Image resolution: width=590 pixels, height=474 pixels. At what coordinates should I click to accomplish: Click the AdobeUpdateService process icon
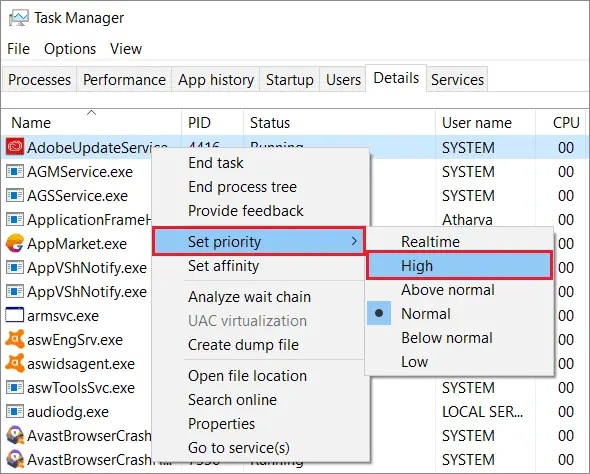coord(15,147)
